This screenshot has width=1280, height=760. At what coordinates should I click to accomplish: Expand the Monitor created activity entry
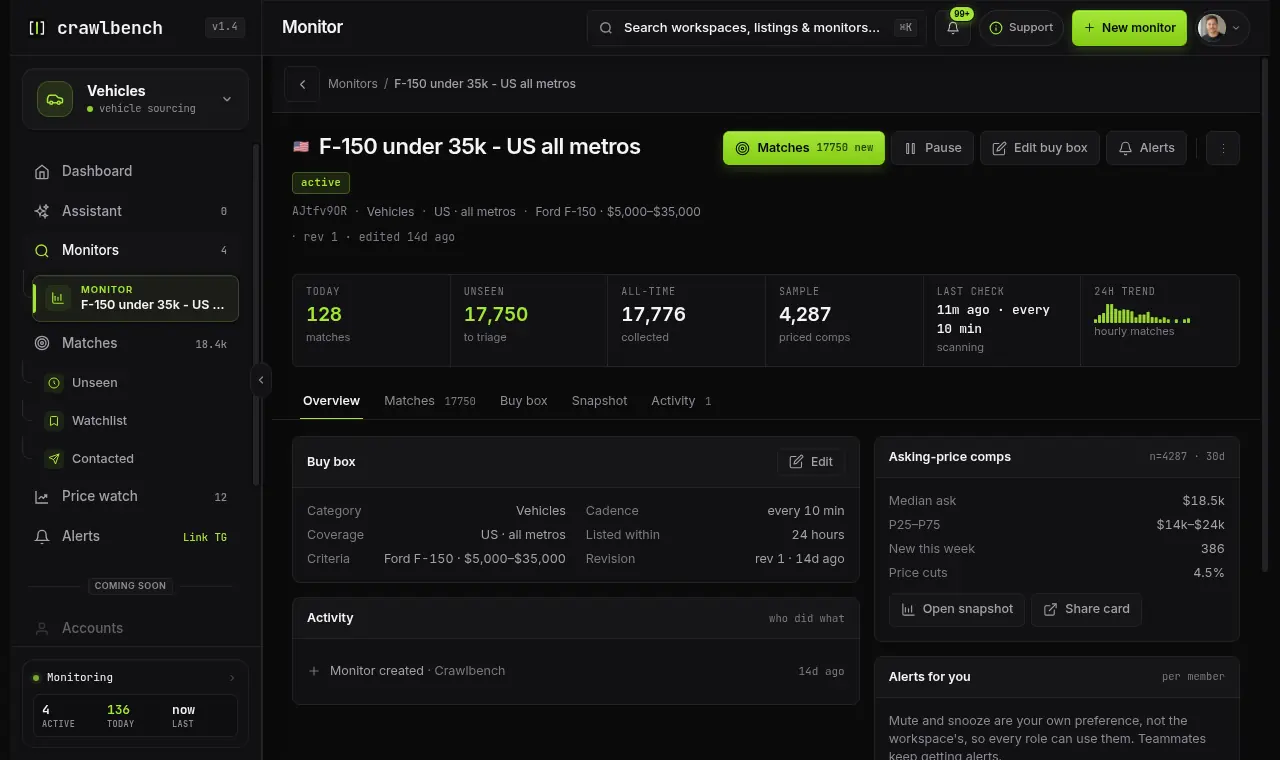pos(575,671)
